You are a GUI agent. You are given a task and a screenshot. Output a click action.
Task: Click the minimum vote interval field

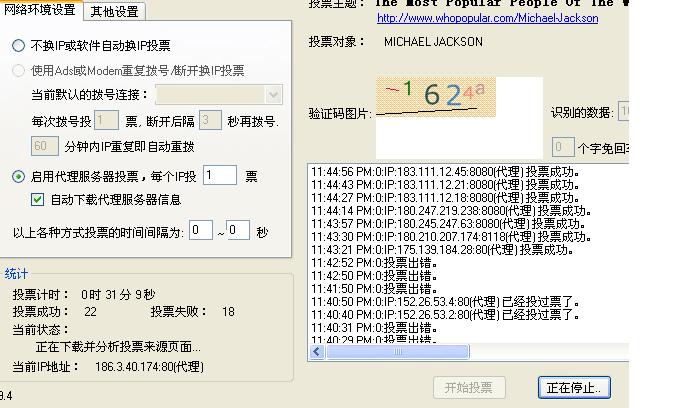(x=200, y=231)
